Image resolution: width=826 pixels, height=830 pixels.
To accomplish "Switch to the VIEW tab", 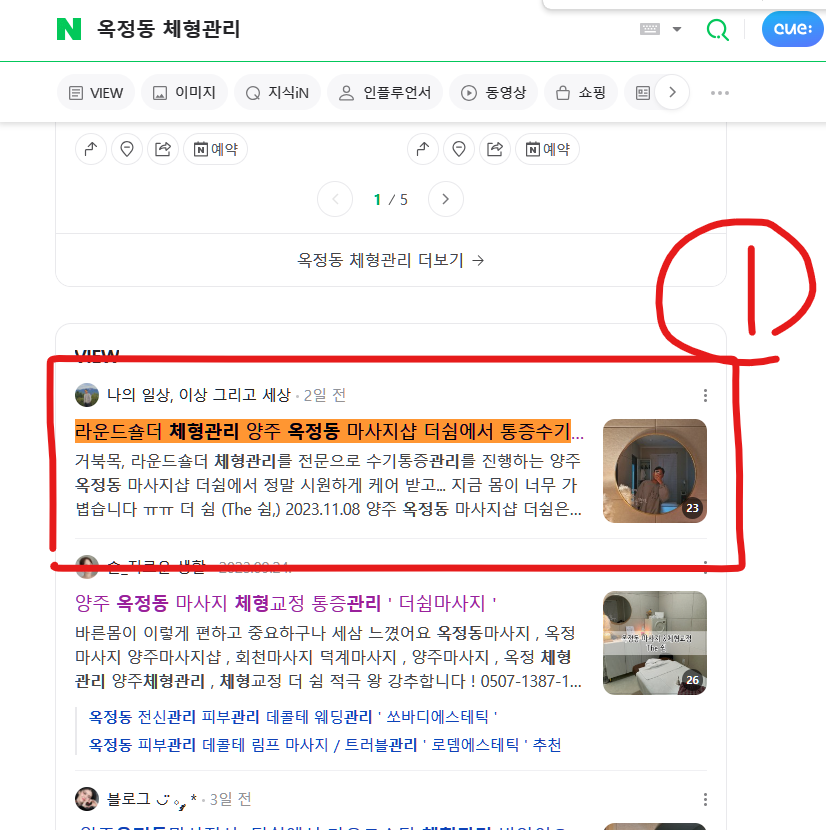I will click(96, 93).
